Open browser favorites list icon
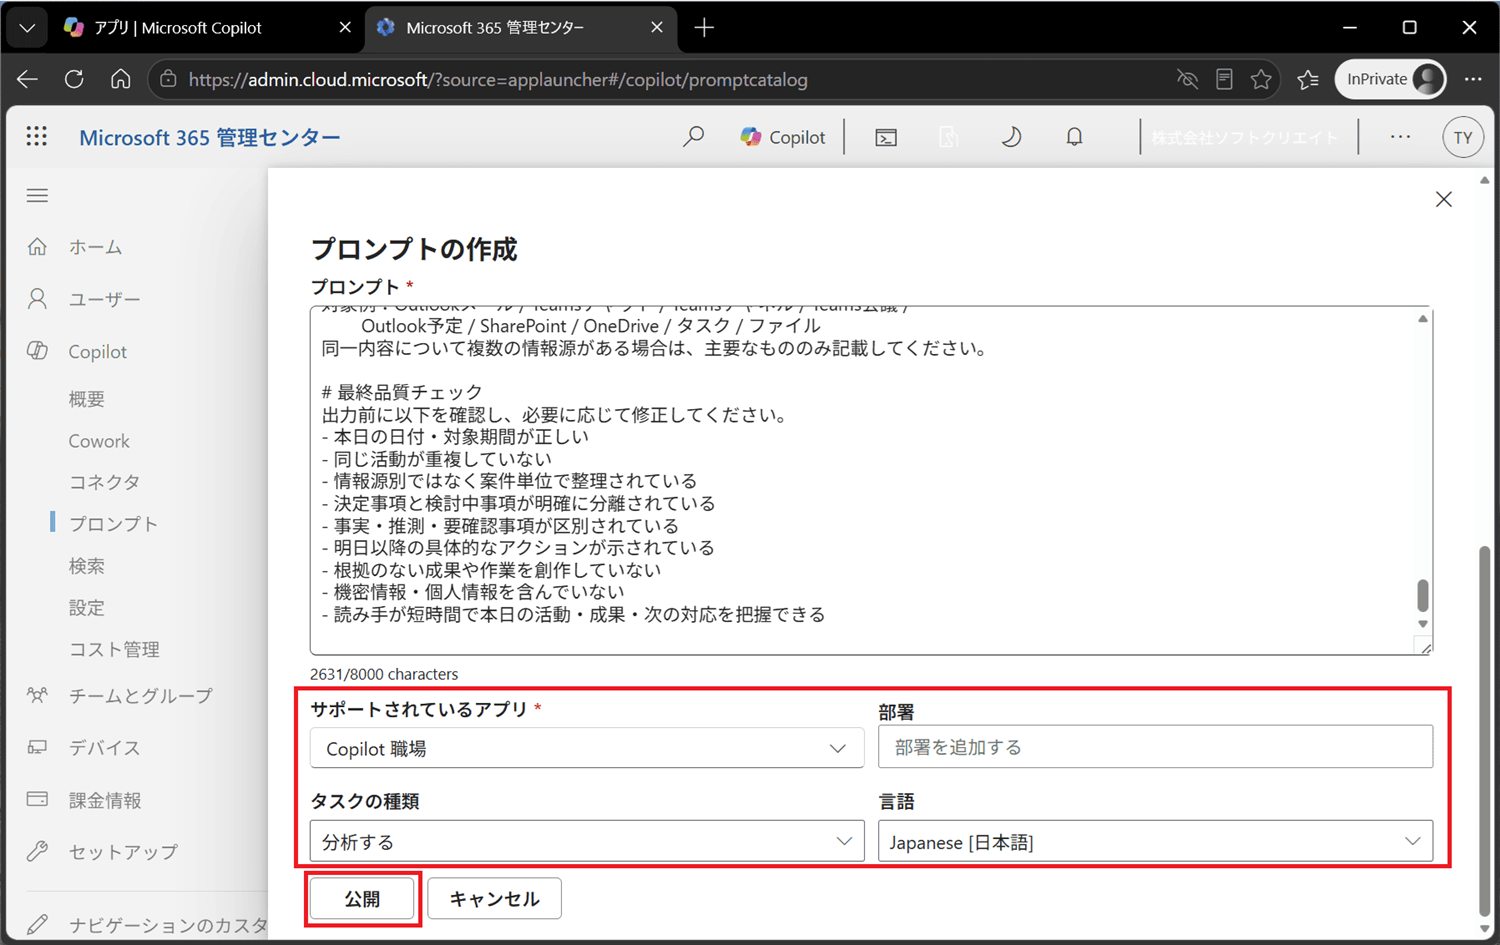 [x=1308, y=79]
